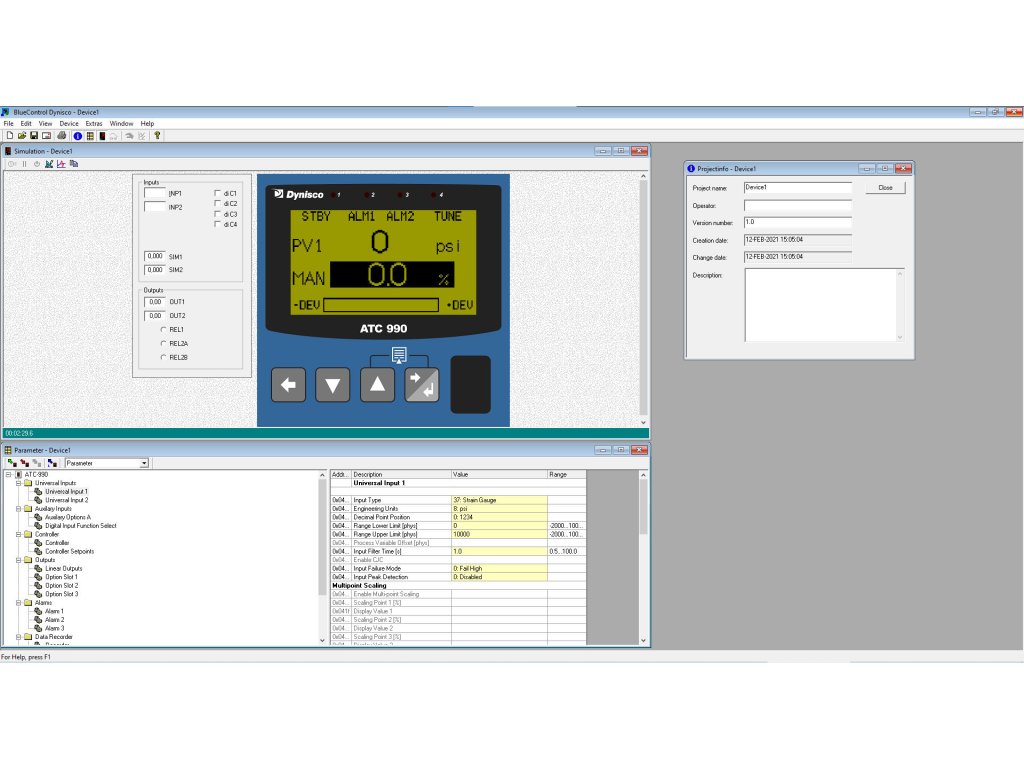Collapse the Alarms folder node
1024x768 pixels.
[18, 603]
